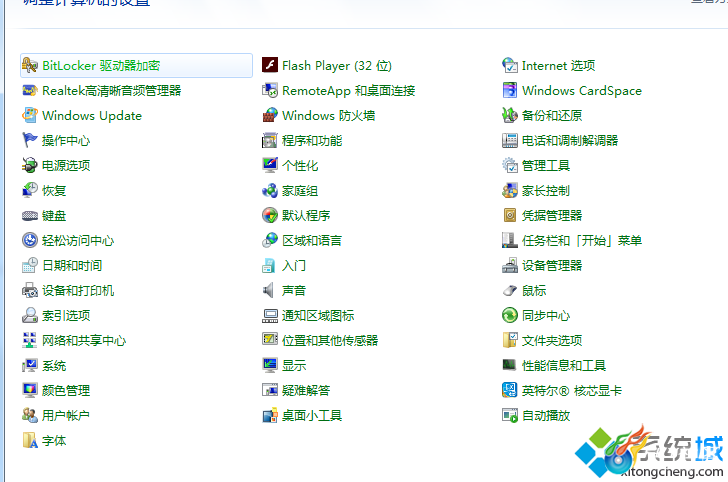This screenshot has width=728, height=482.
Task: Open 通知区域图标 link
Action: pyautogui.click(x=318, y=316)
